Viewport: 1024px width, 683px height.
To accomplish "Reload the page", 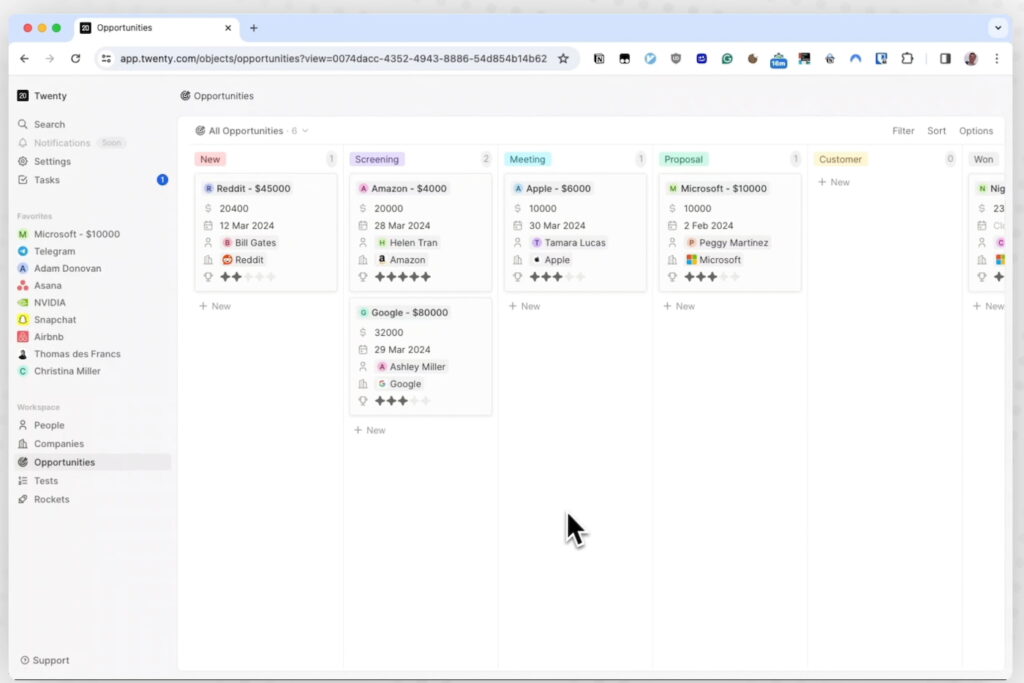I will (76, 59).
